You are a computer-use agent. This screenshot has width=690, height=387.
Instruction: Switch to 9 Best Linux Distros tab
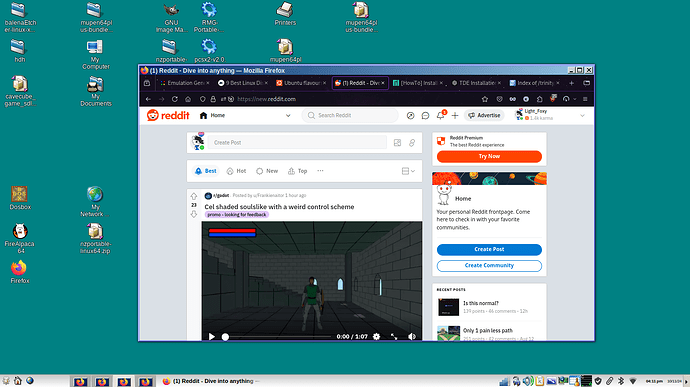[x=243, y=83]
